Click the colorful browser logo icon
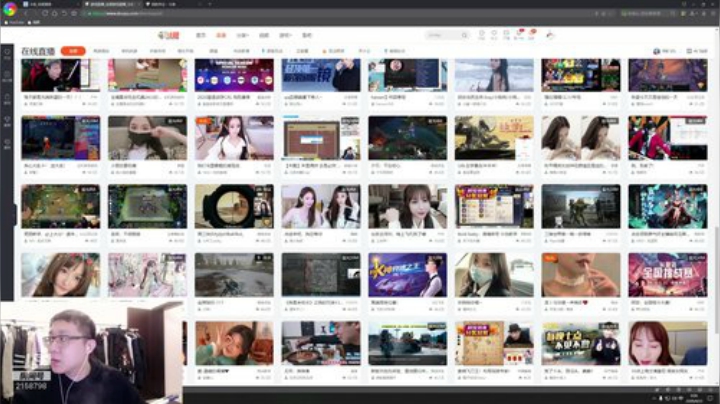 10,9
